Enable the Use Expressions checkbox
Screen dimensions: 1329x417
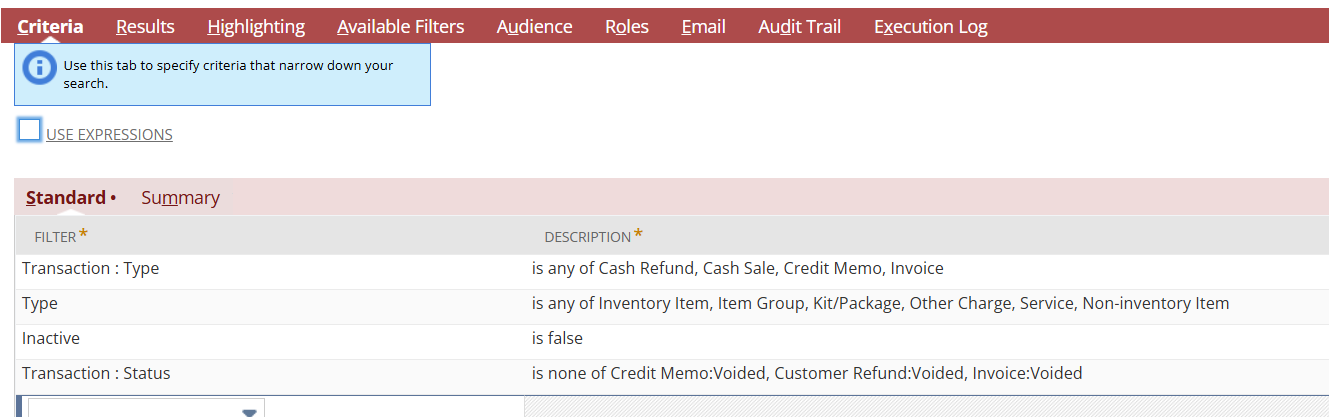click(30, 130)
